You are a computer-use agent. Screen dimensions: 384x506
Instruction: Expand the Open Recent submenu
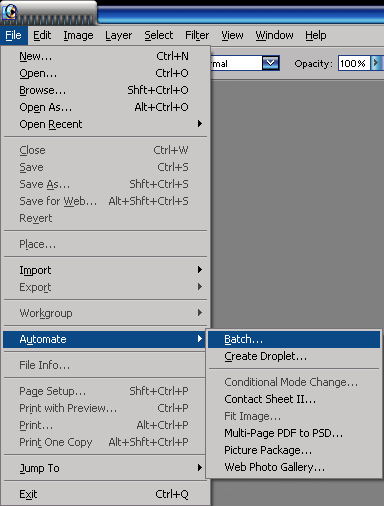pos(105,124)
